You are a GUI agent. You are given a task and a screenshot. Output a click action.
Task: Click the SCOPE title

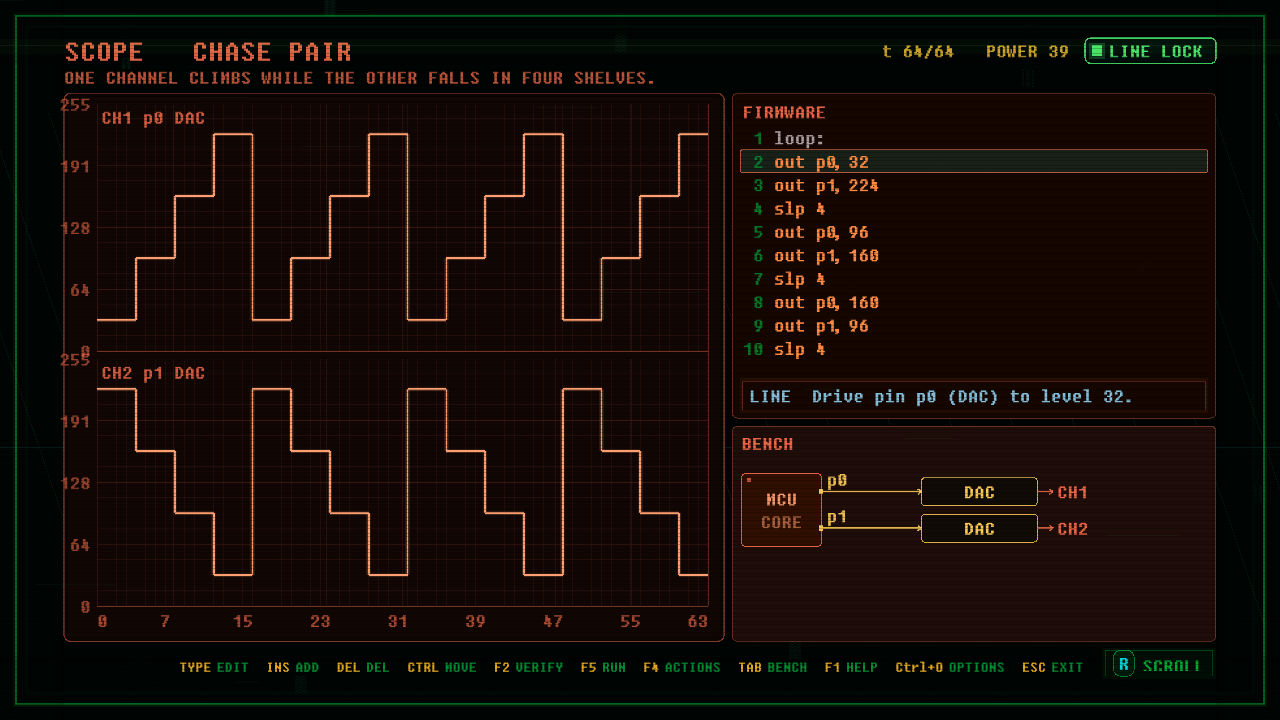click(104, 52)
